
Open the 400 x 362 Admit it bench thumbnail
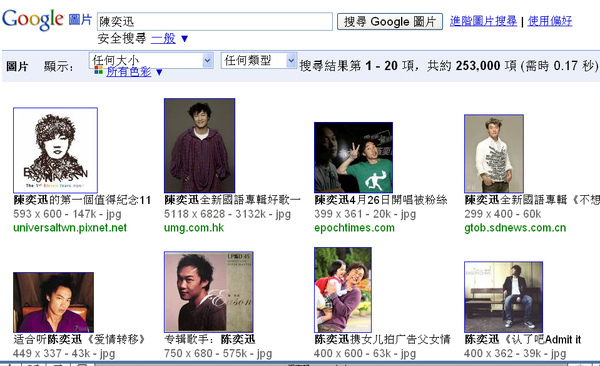coord(503,297)
